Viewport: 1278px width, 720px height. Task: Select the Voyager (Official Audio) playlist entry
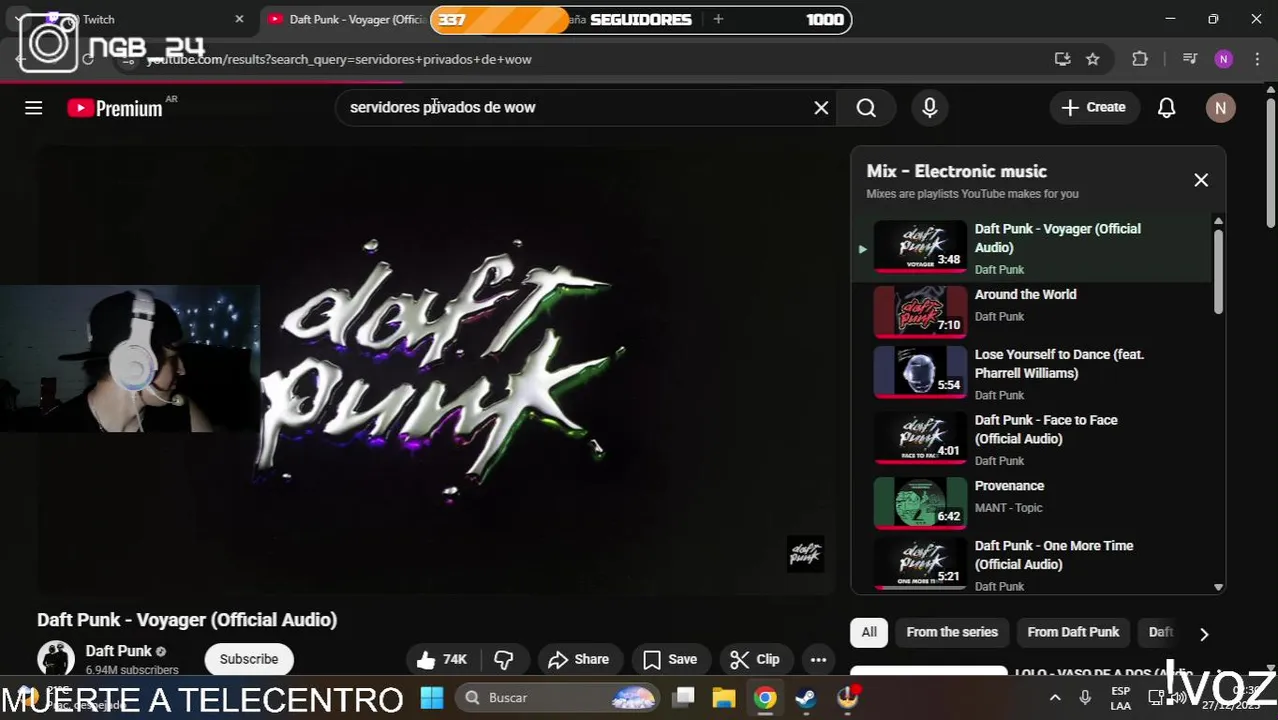coord(1031,247)
